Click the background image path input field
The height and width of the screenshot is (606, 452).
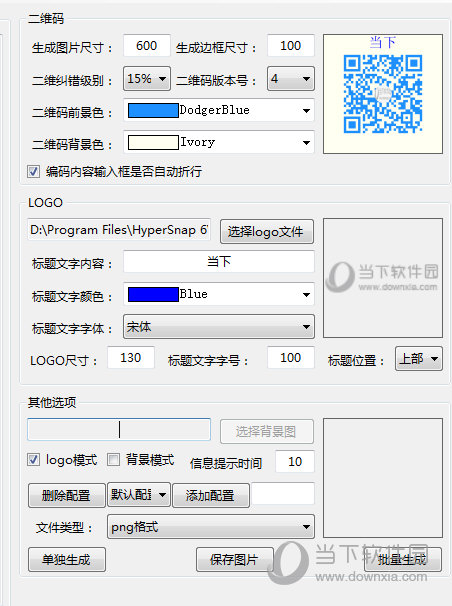click(119, 429)
